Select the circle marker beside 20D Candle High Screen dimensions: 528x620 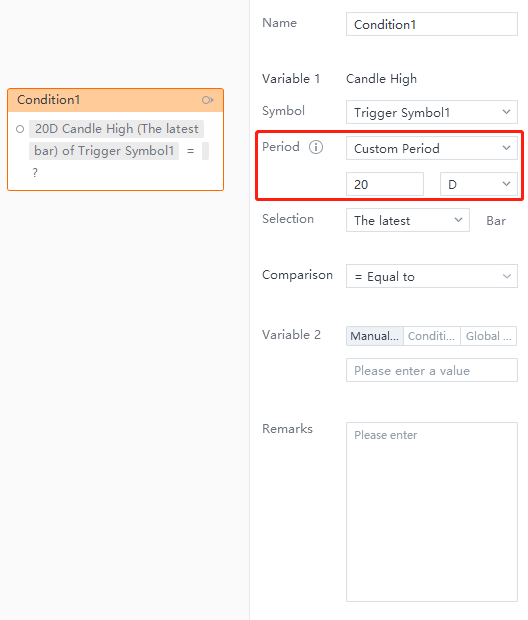pos(20,129)
